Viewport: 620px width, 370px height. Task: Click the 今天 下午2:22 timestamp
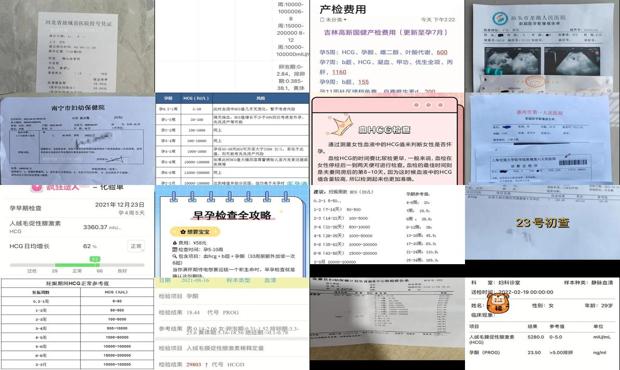click(x=438, y=19)
